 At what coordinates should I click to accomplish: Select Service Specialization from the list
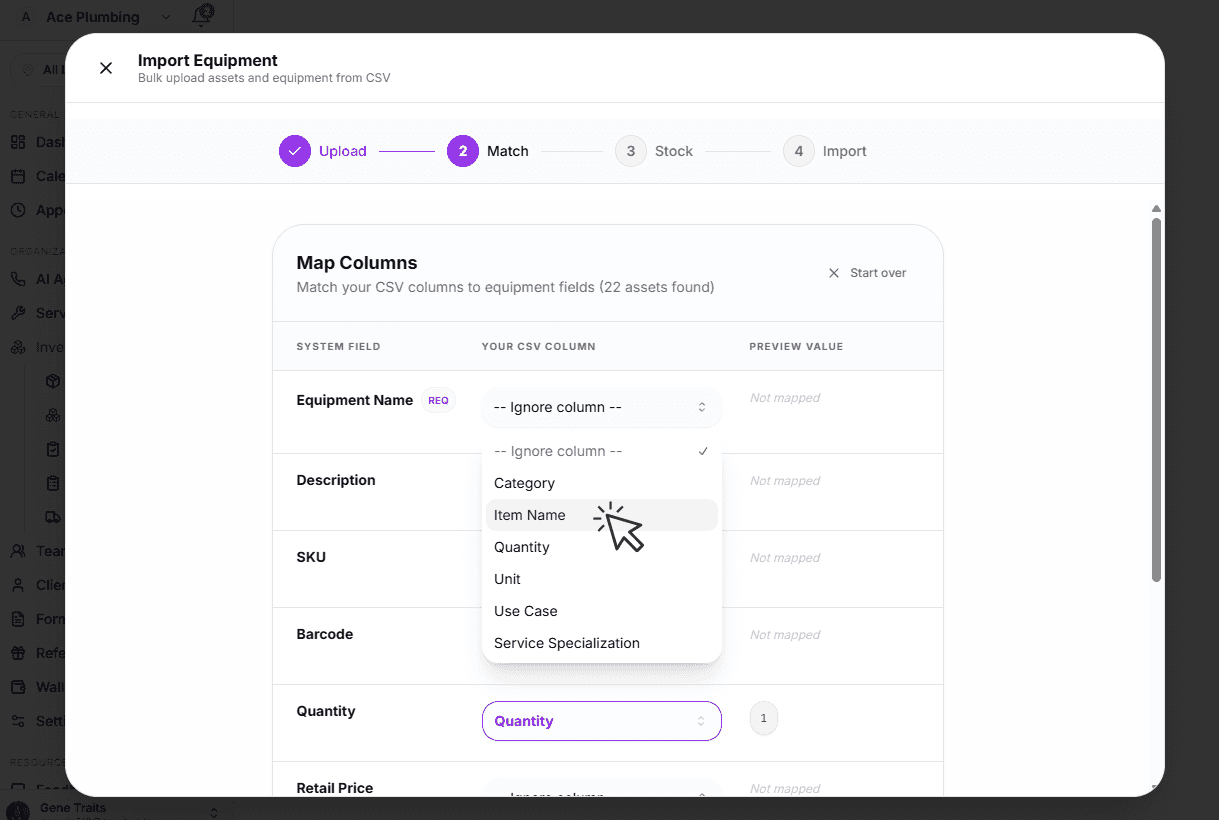(x=601, y=643)
